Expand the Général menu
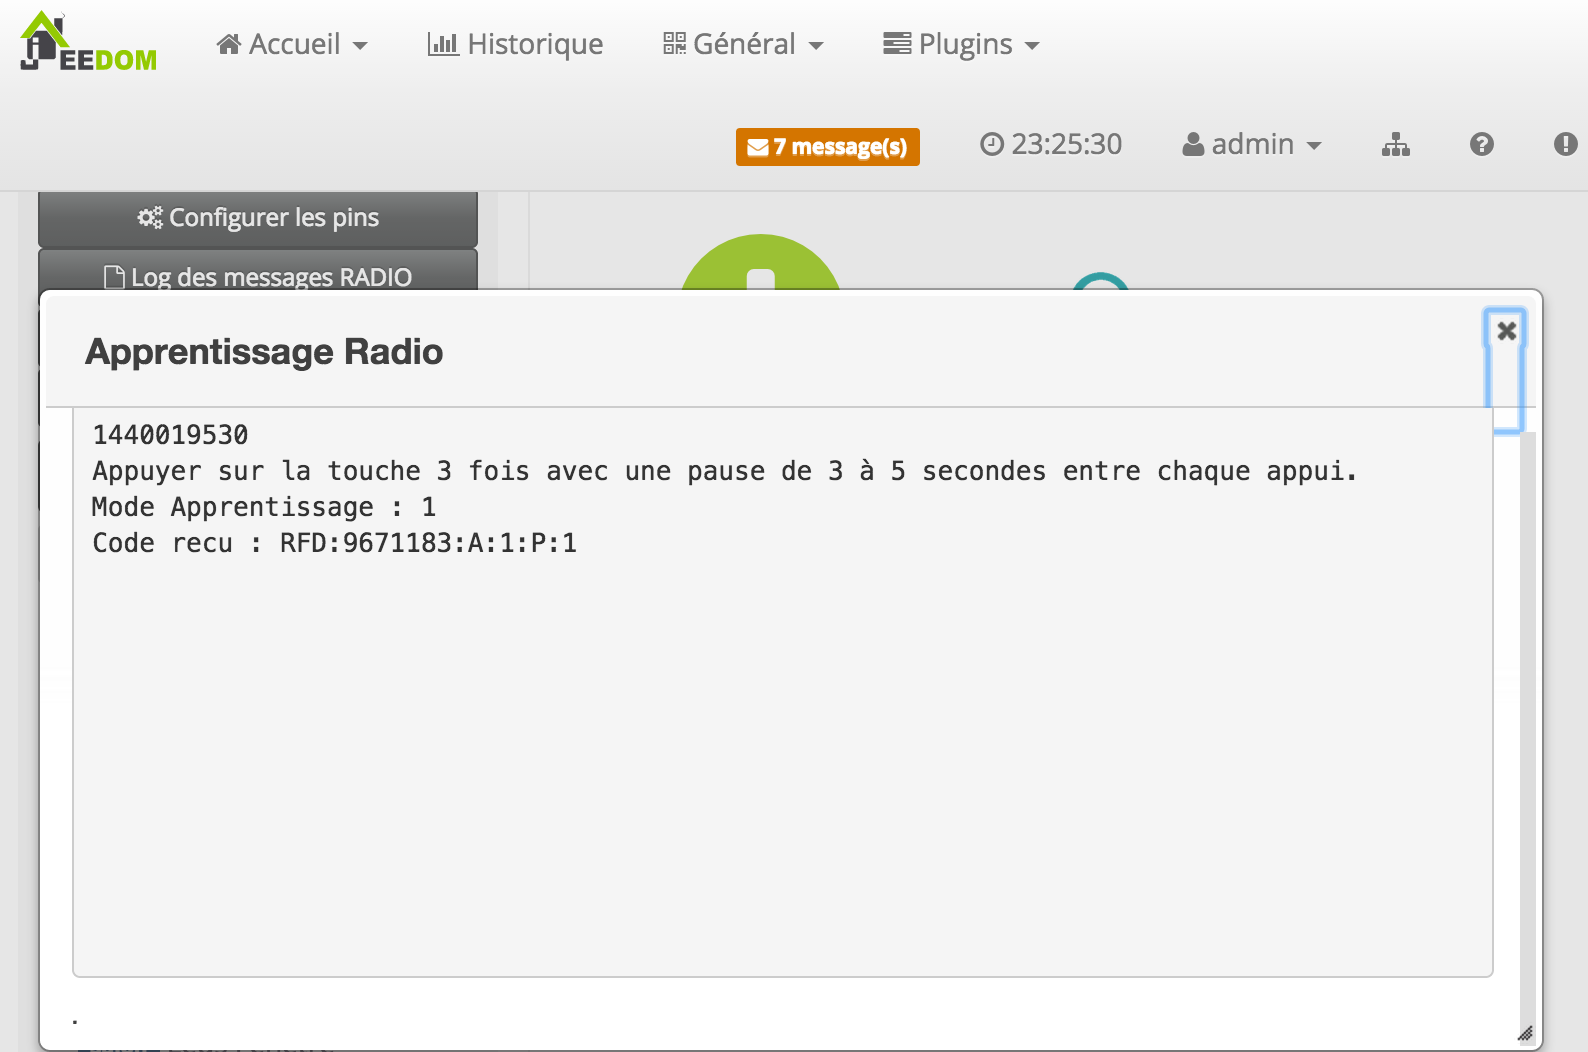Viewport: 1588px width, 1052px height. 743,44
